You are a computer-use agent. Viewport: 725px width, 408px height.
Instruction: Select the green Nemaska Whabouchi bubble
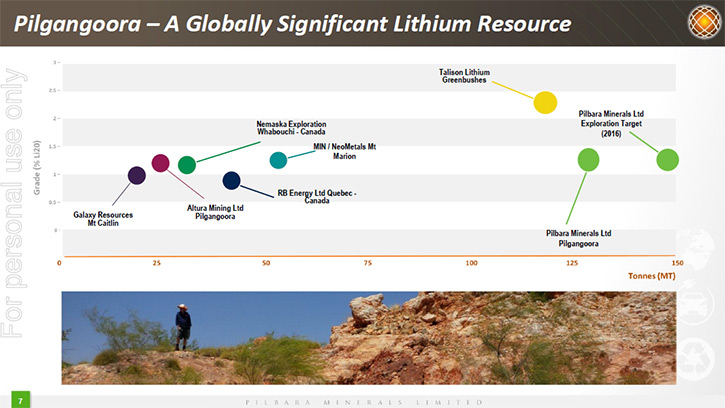(187, 165)
